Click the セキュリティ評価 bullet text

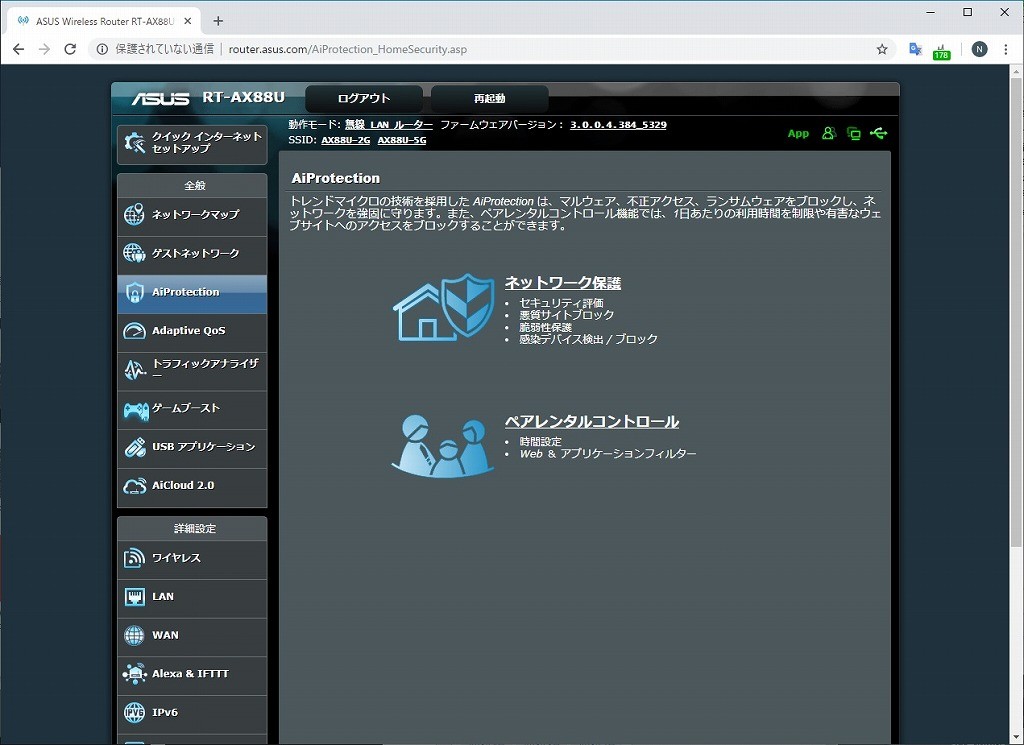pos(561,303)
